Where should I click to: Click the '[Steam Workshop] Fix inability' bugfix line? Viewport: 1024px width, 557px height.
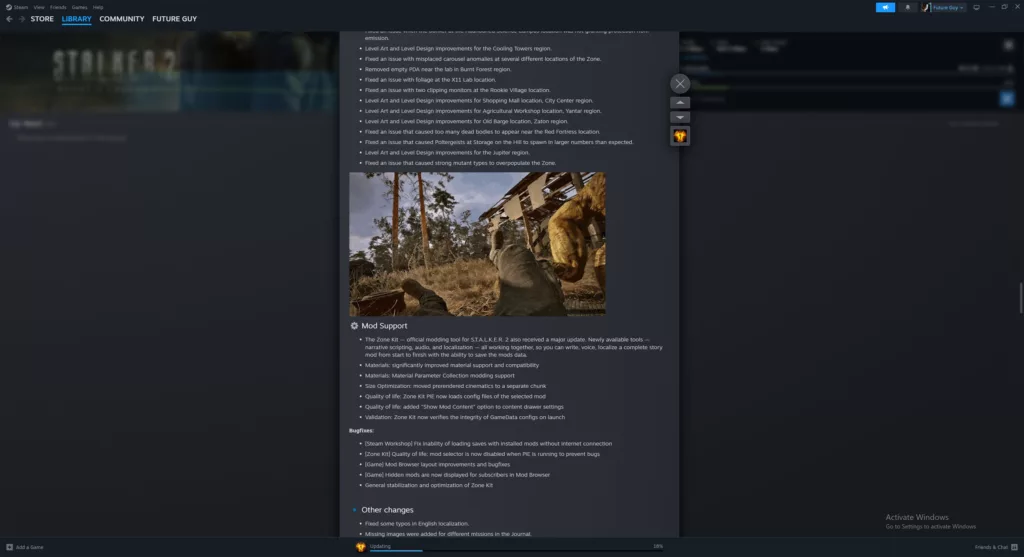[488, 443]
